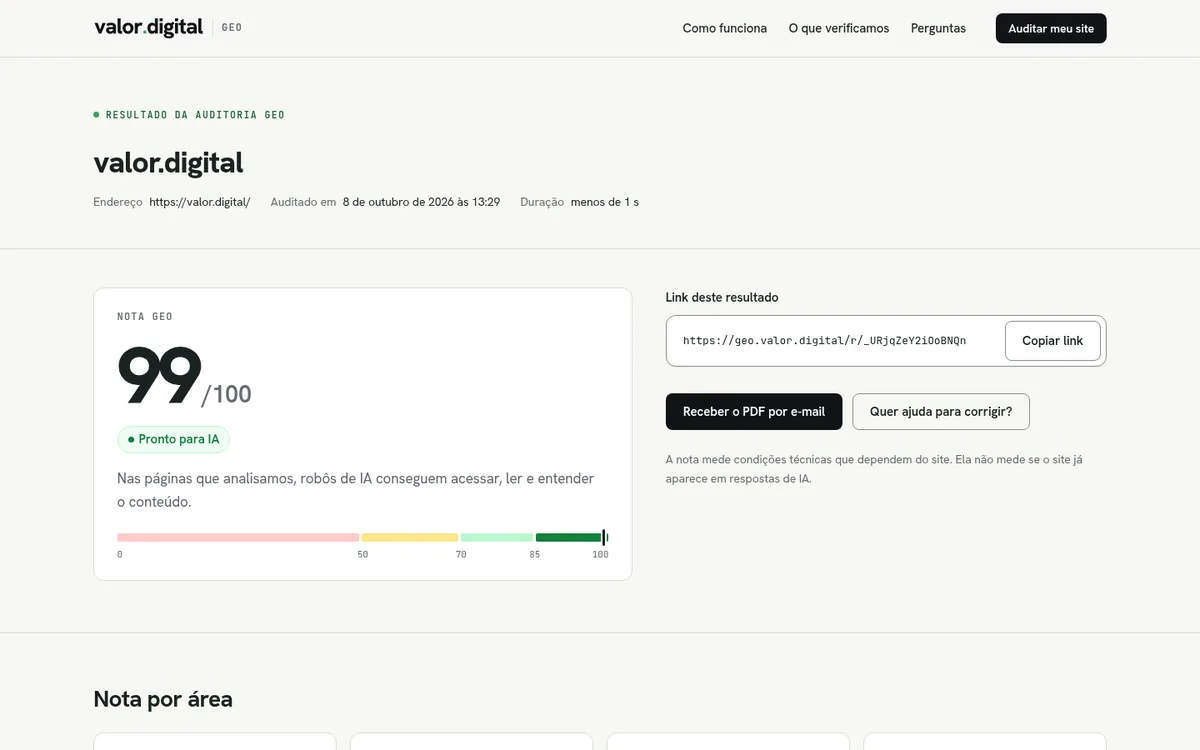Click Quer ajuda para corrigir? button
The width and height of the screenshot is (1200, 750).
coord(941,412)
